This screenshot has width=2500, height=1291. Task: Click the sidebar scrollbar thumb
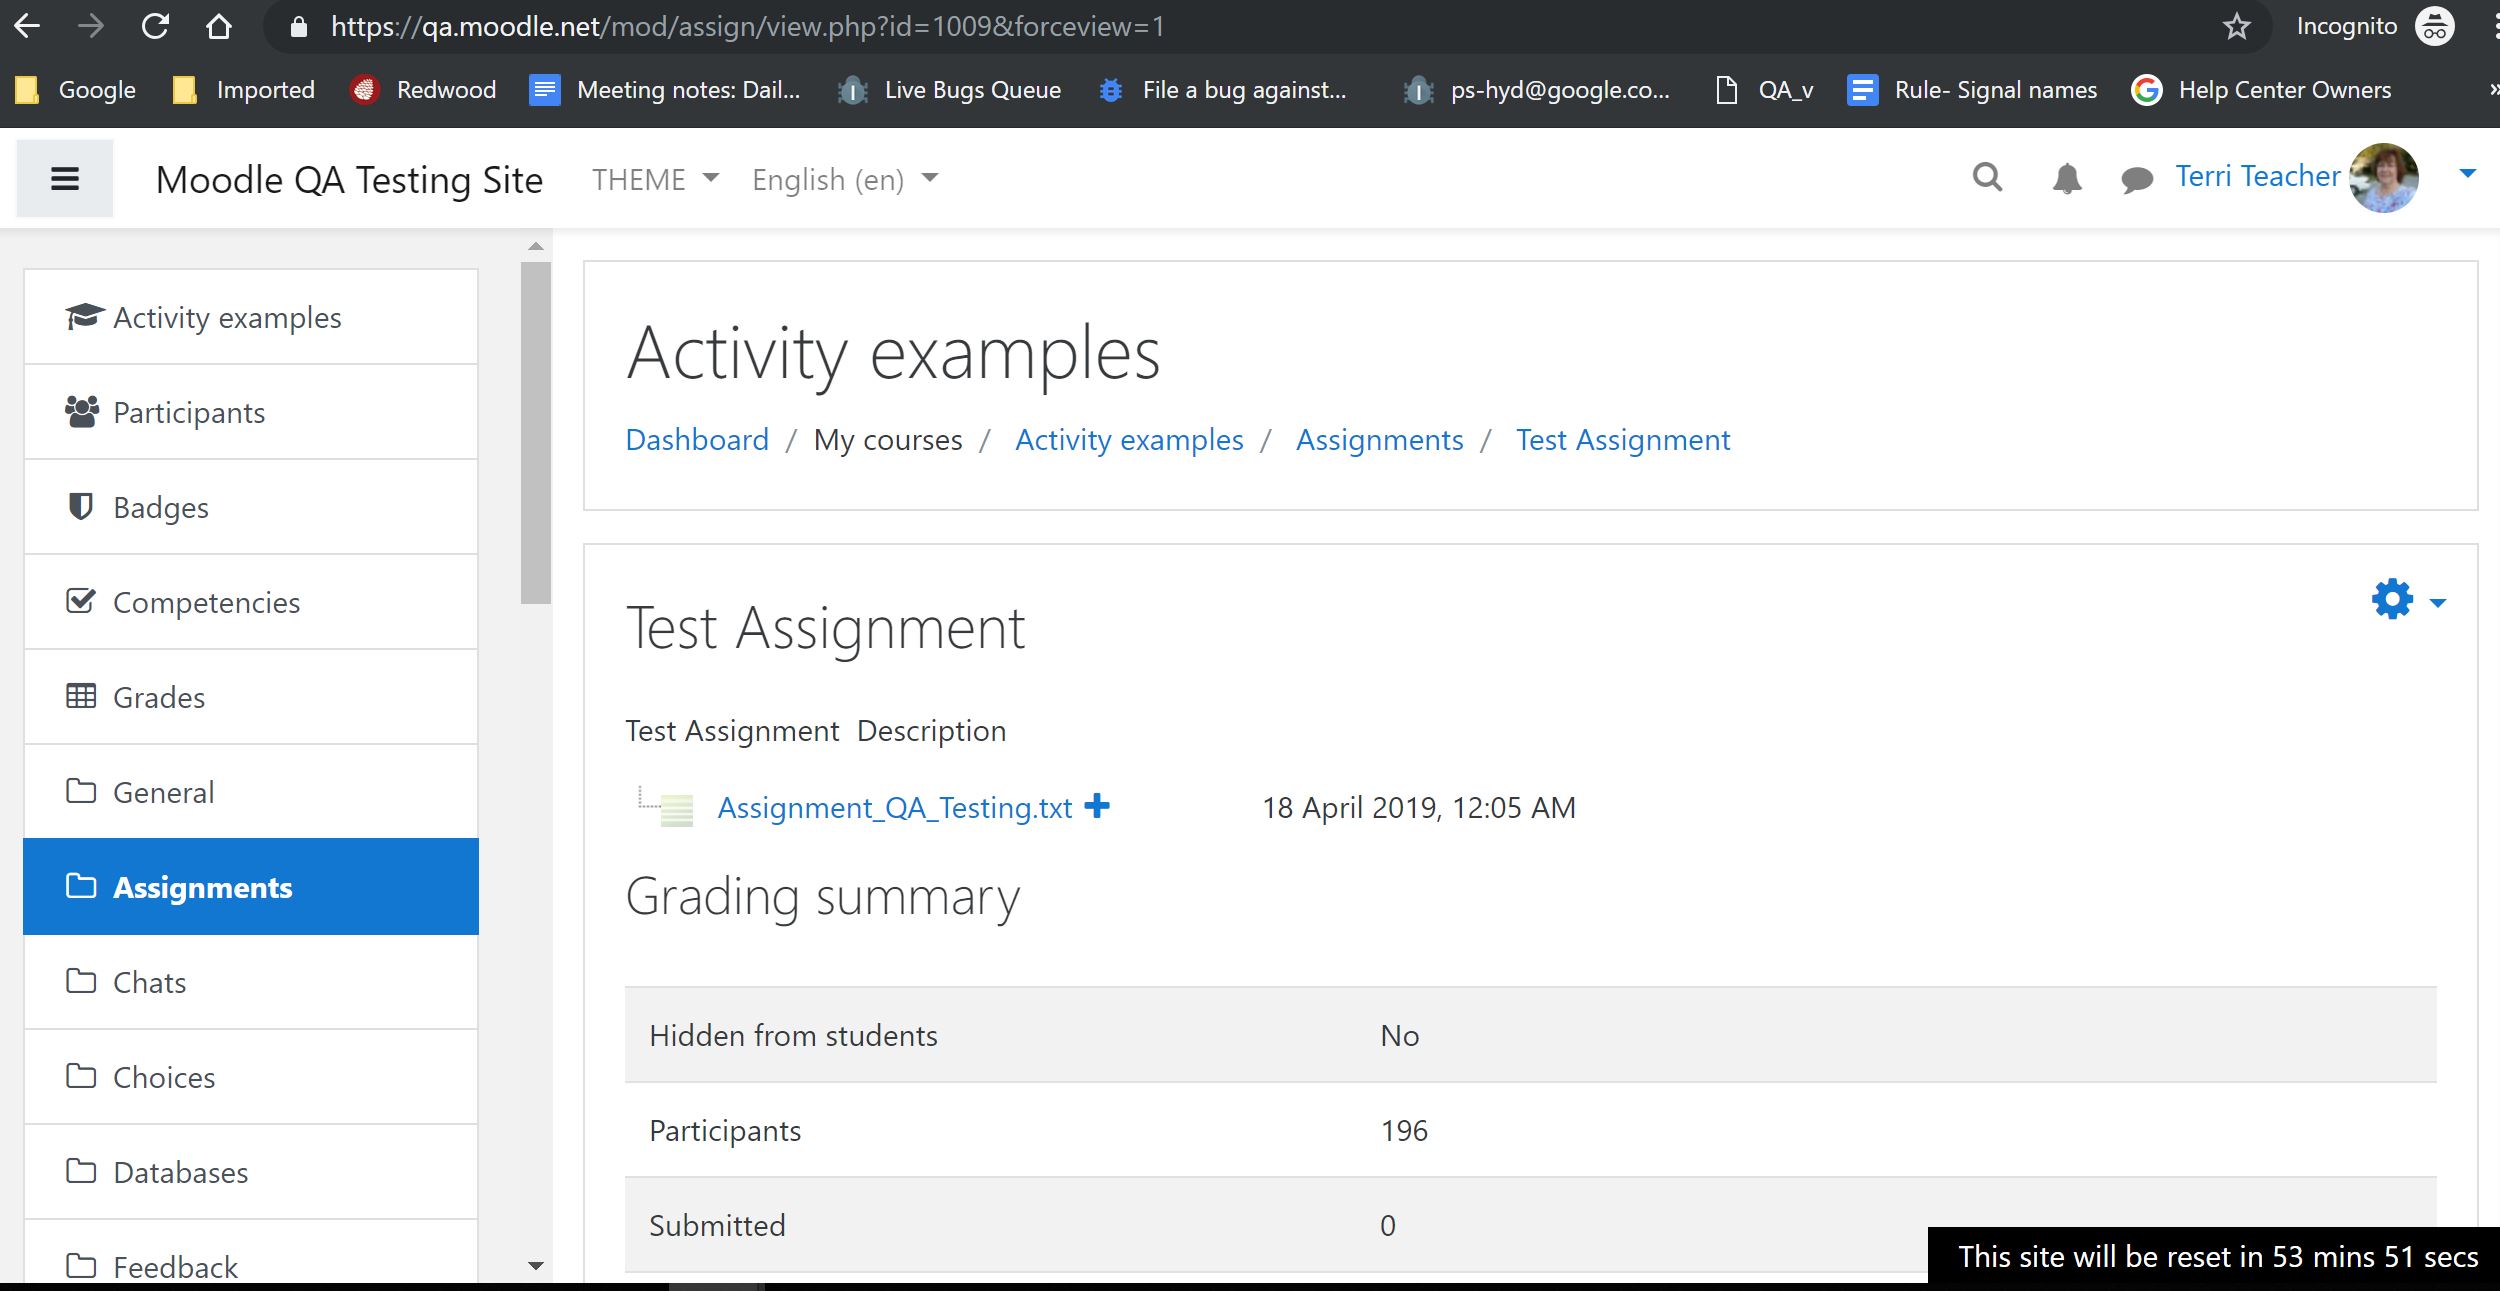(x=536, y=432)
